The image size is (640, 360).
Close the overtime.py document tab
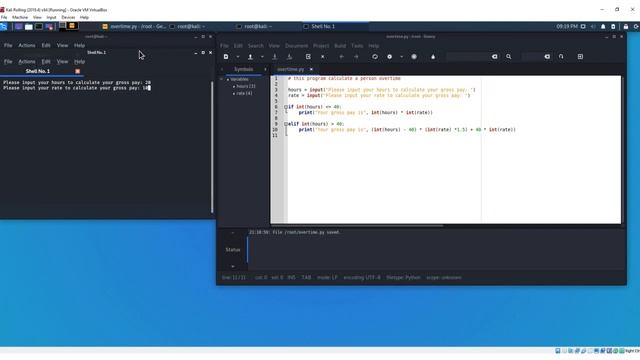click(x=311, y=69)
